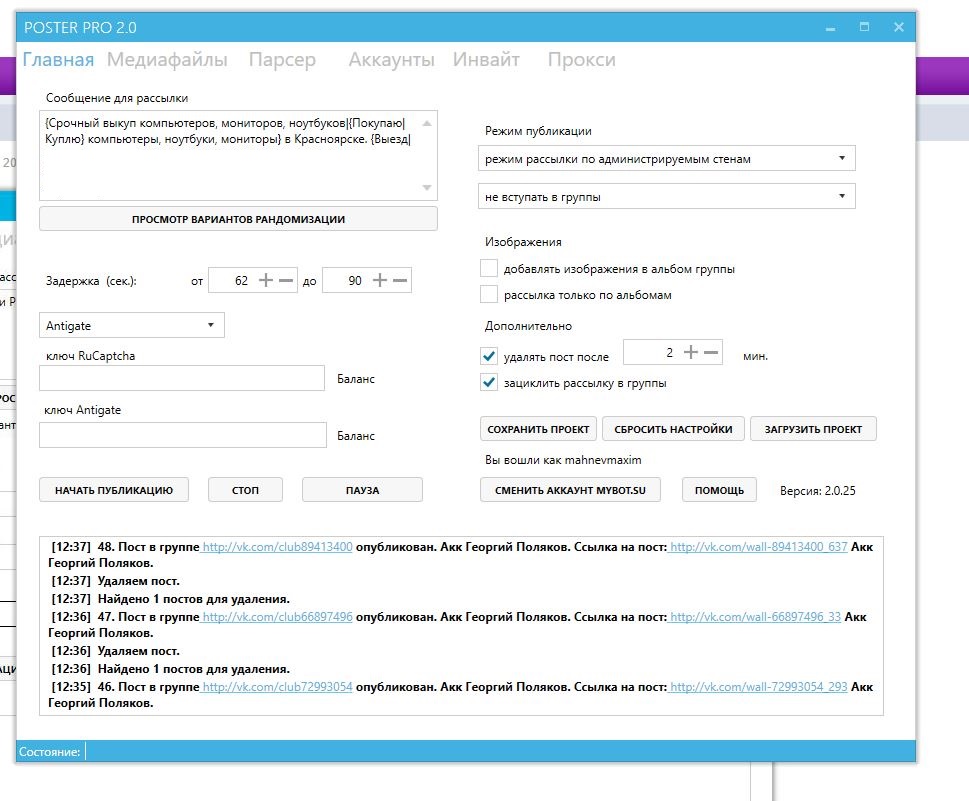This screenshot has width=969, height=801.
Task: Decrease the maximum delay with minus icon
Action: point(400,281)
